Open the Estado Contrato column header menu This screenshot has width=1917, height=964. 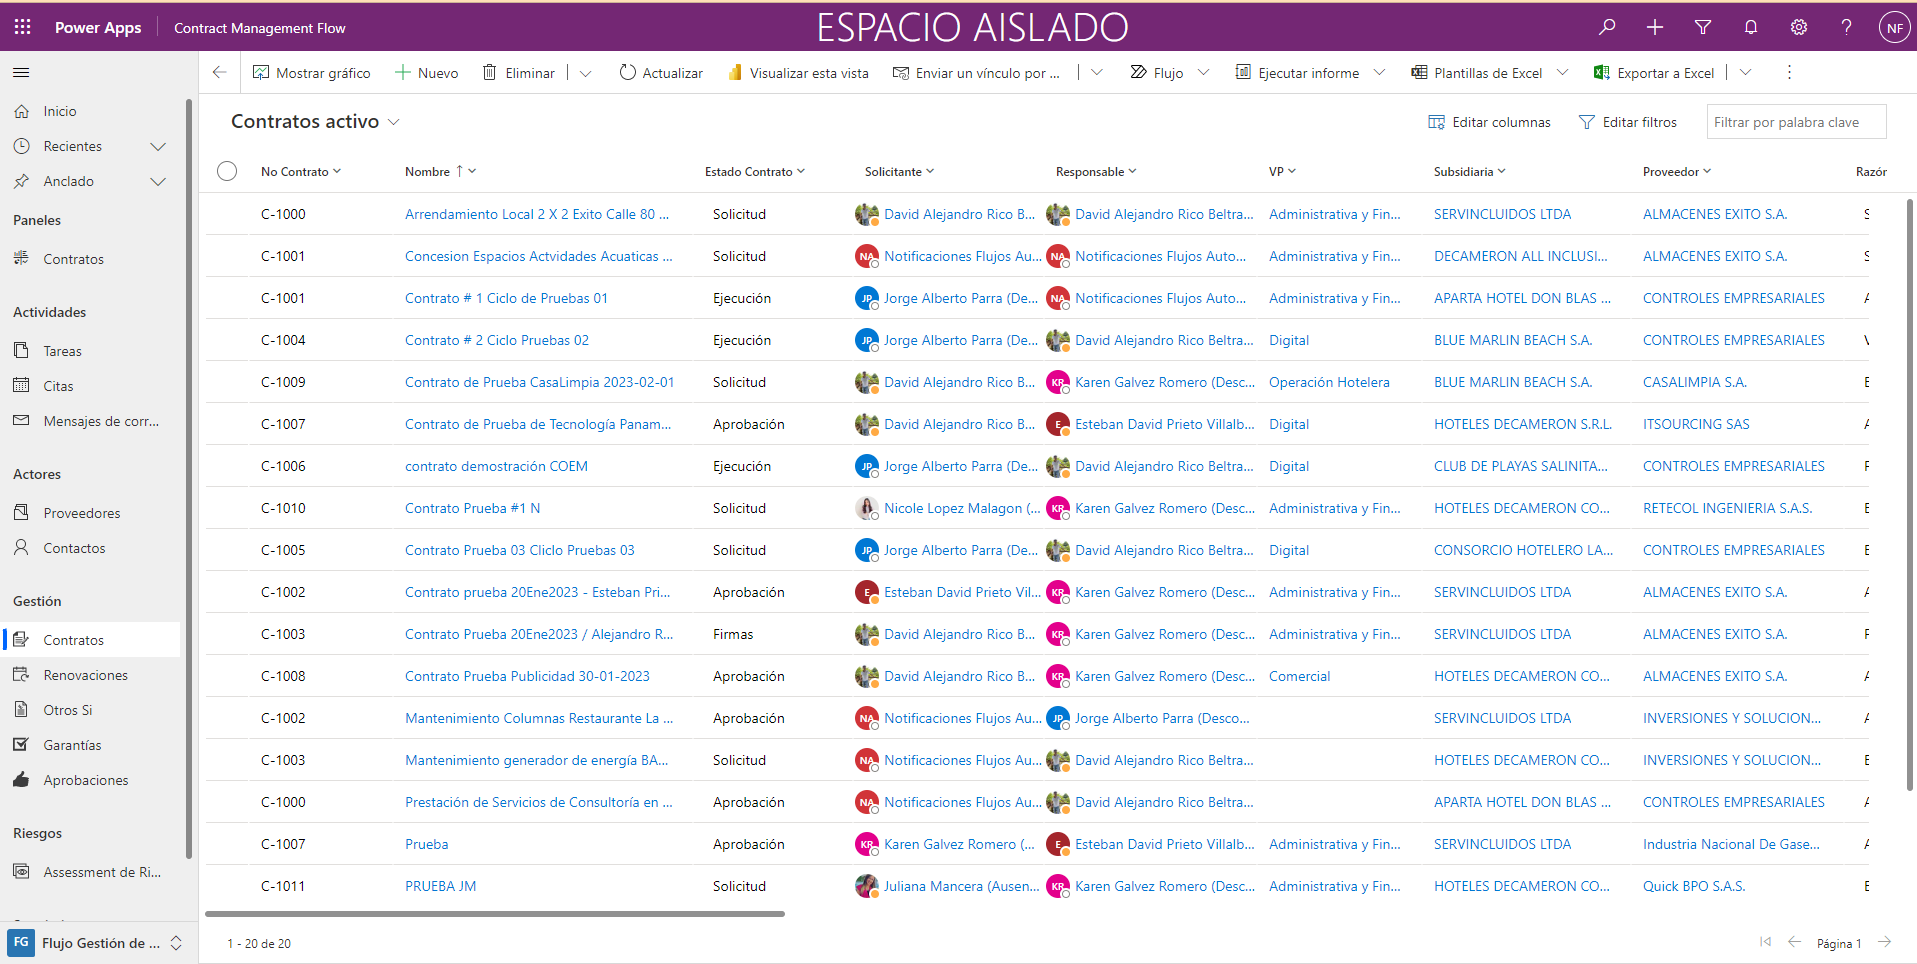(x=755, y=172)
